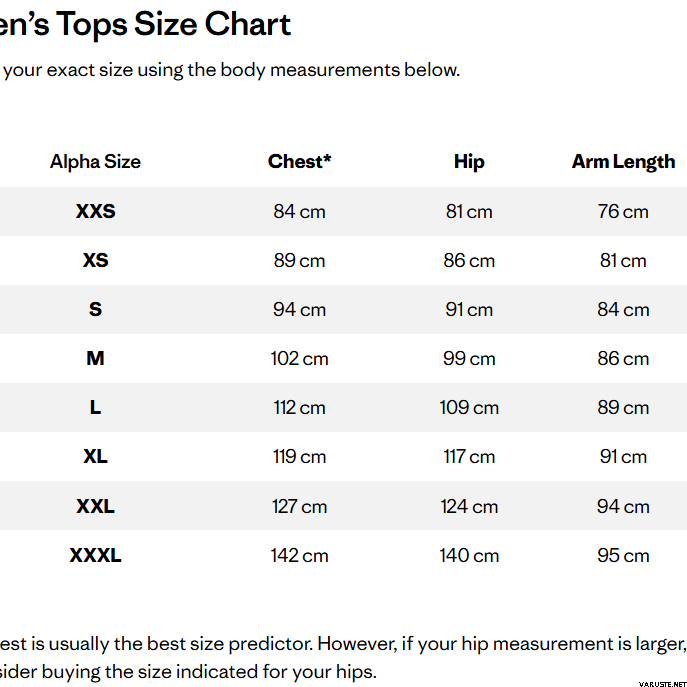Select the L size row label
Screen dimensions: 687x687
(96, 407)
